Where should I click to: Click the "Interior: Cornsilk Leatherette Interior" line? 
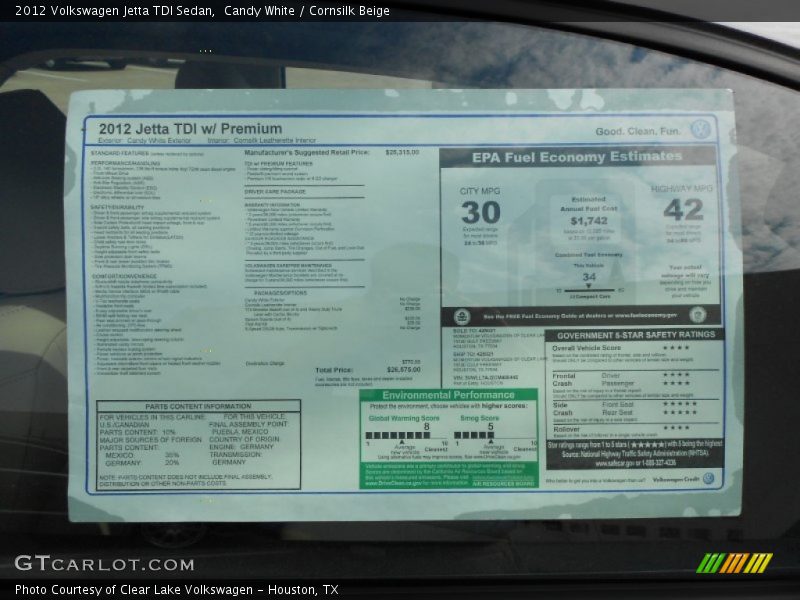pos(262,140)
